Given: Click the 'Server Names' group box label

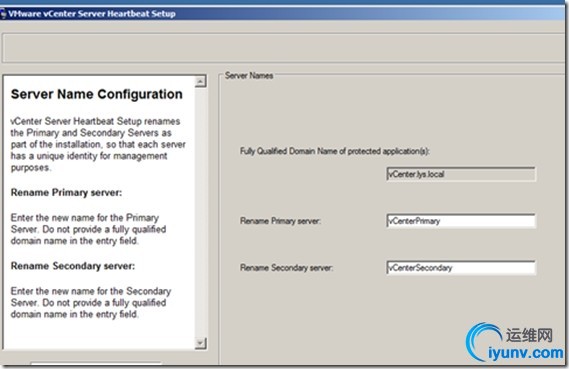Looking at the screenshot, I should (x=249, y=75).
